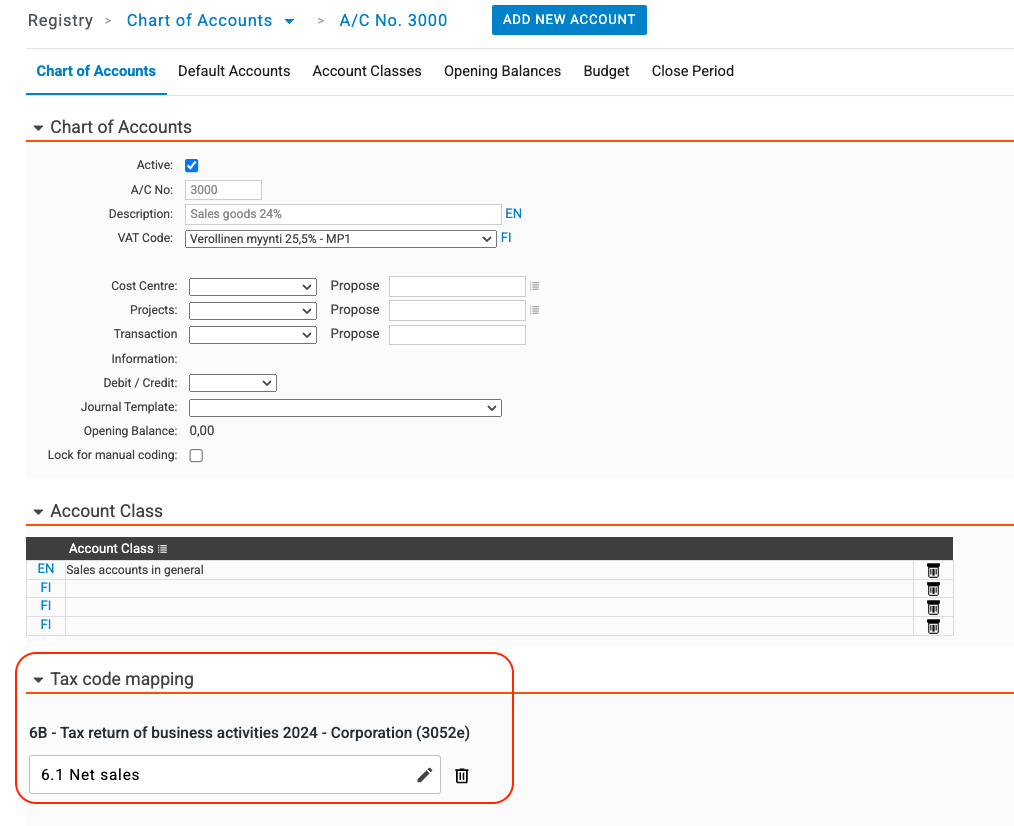Click the list icon in Account Class column header
The image size is (1014, 826).
pos(163,549)
